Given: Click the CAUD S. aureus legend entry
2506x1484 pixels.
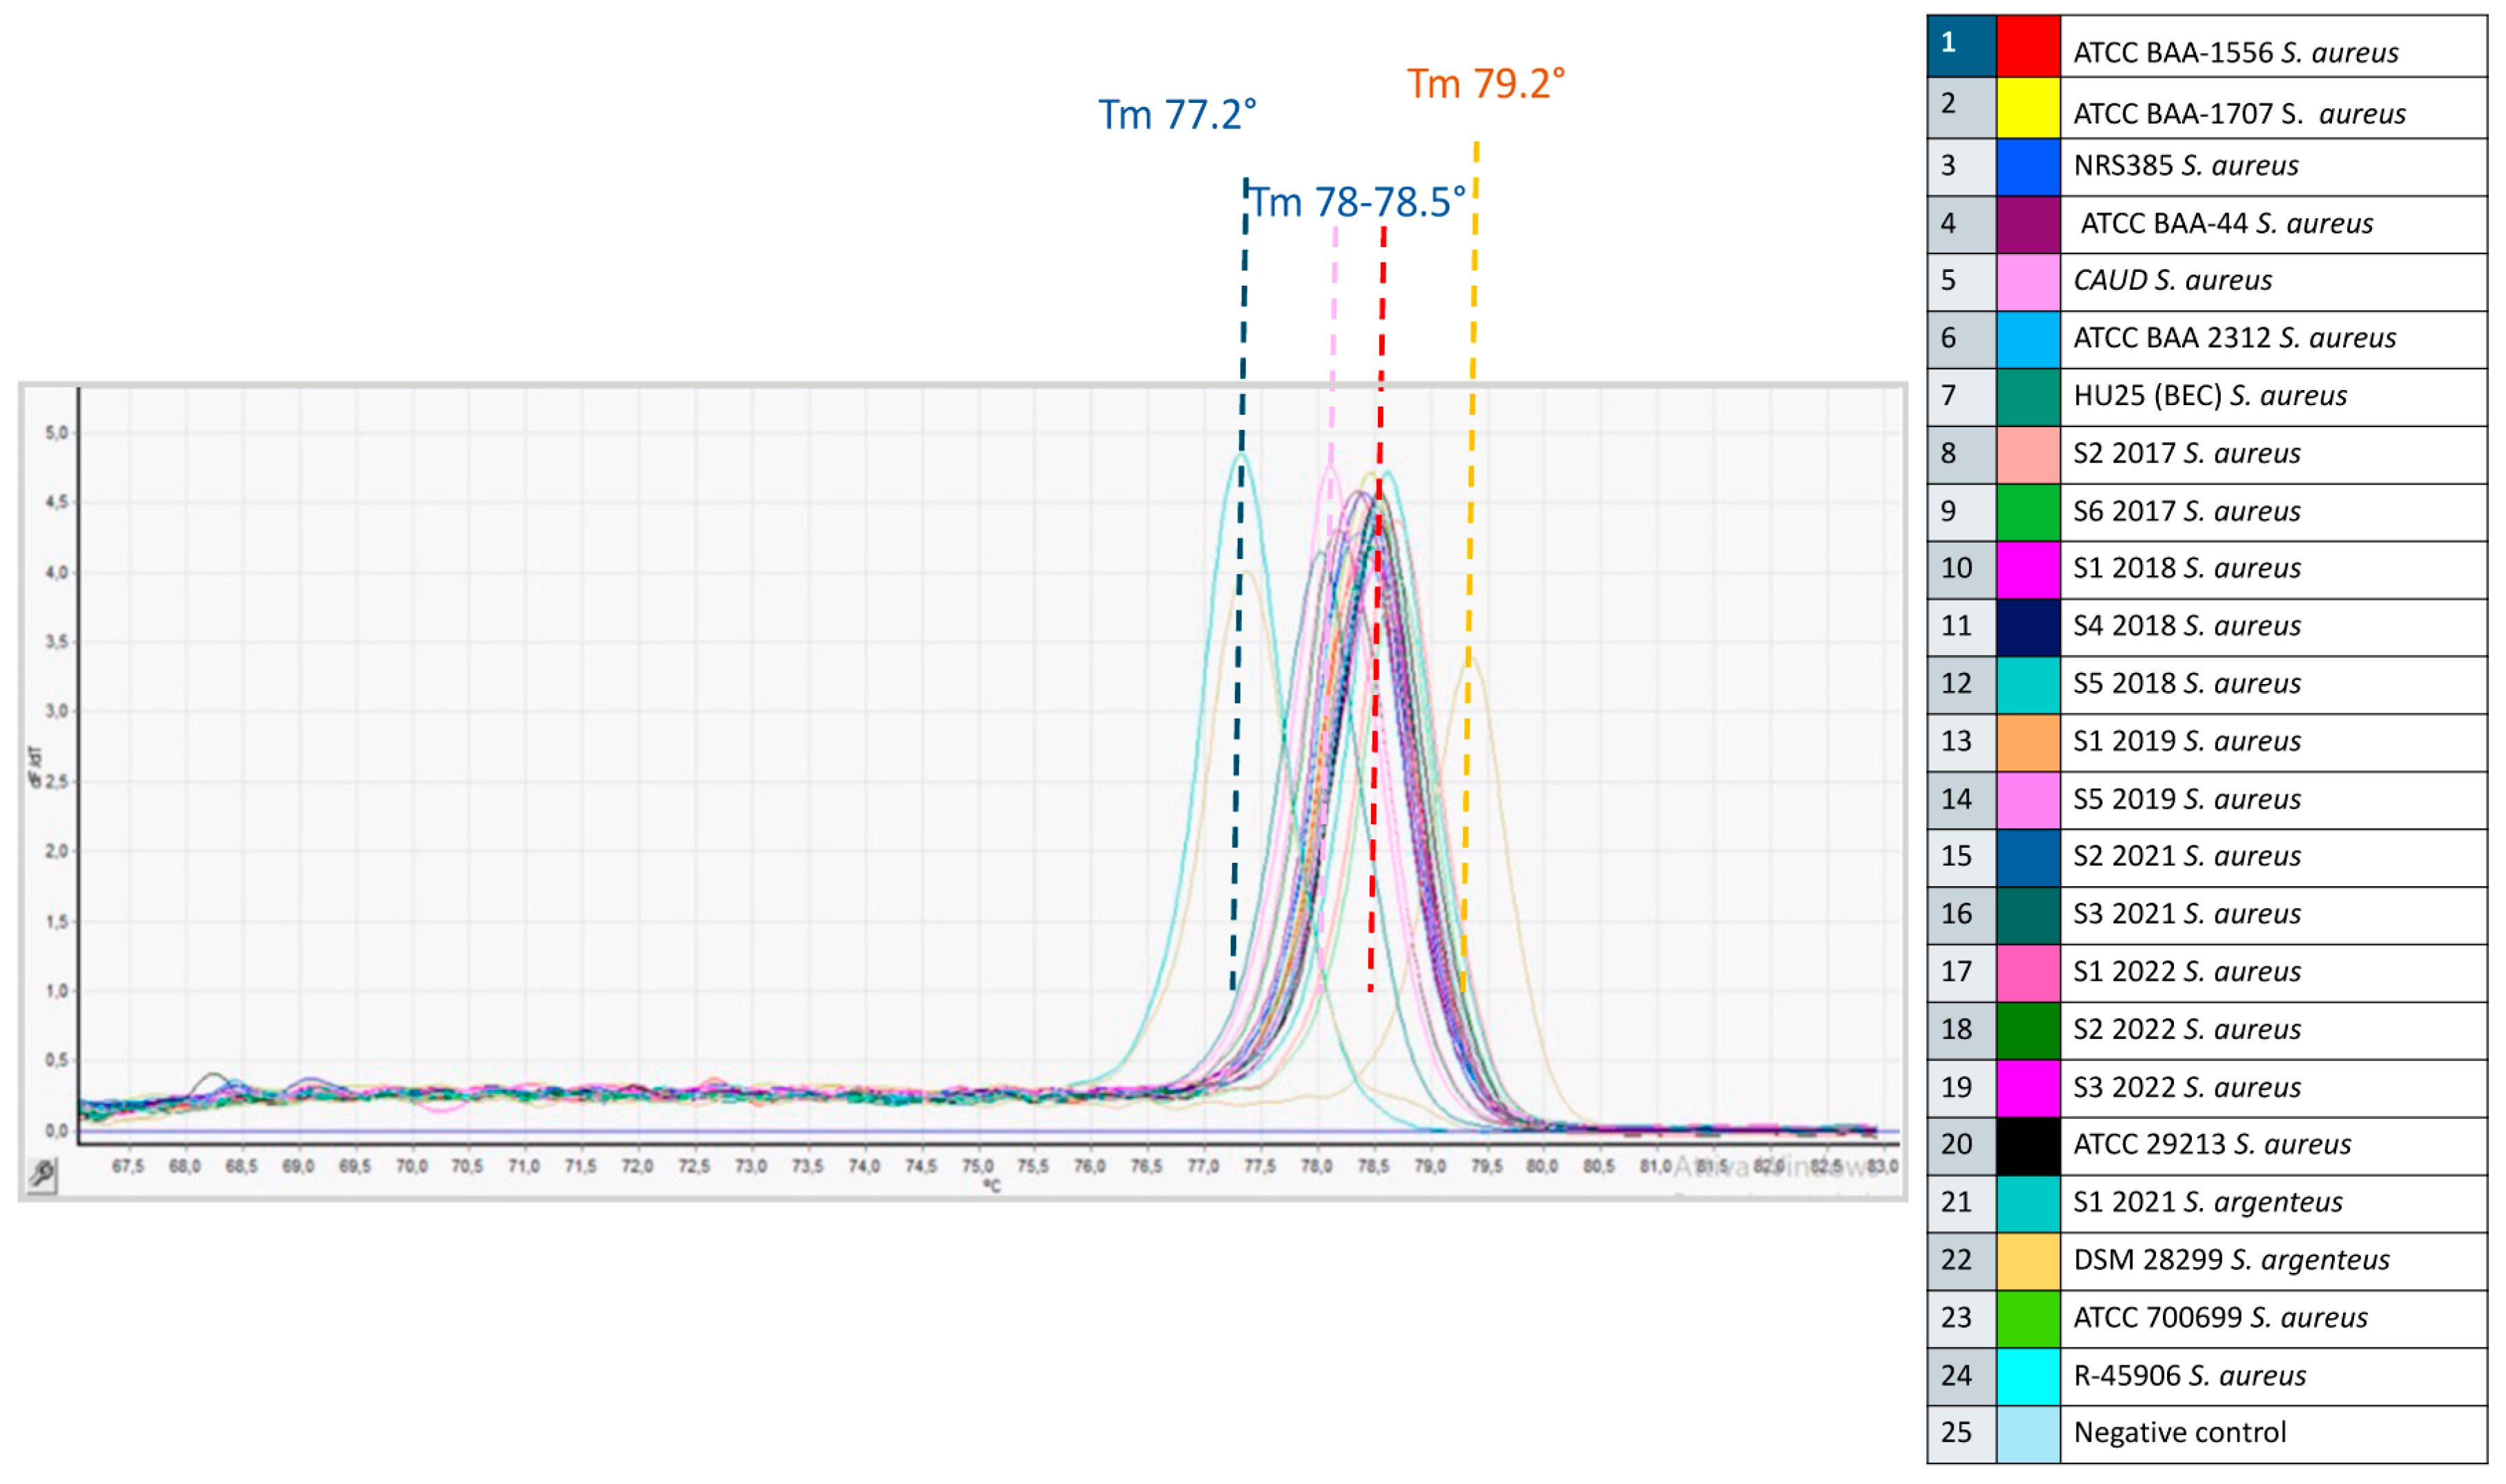Looking at the screenshot, I should pos(2172,281).
